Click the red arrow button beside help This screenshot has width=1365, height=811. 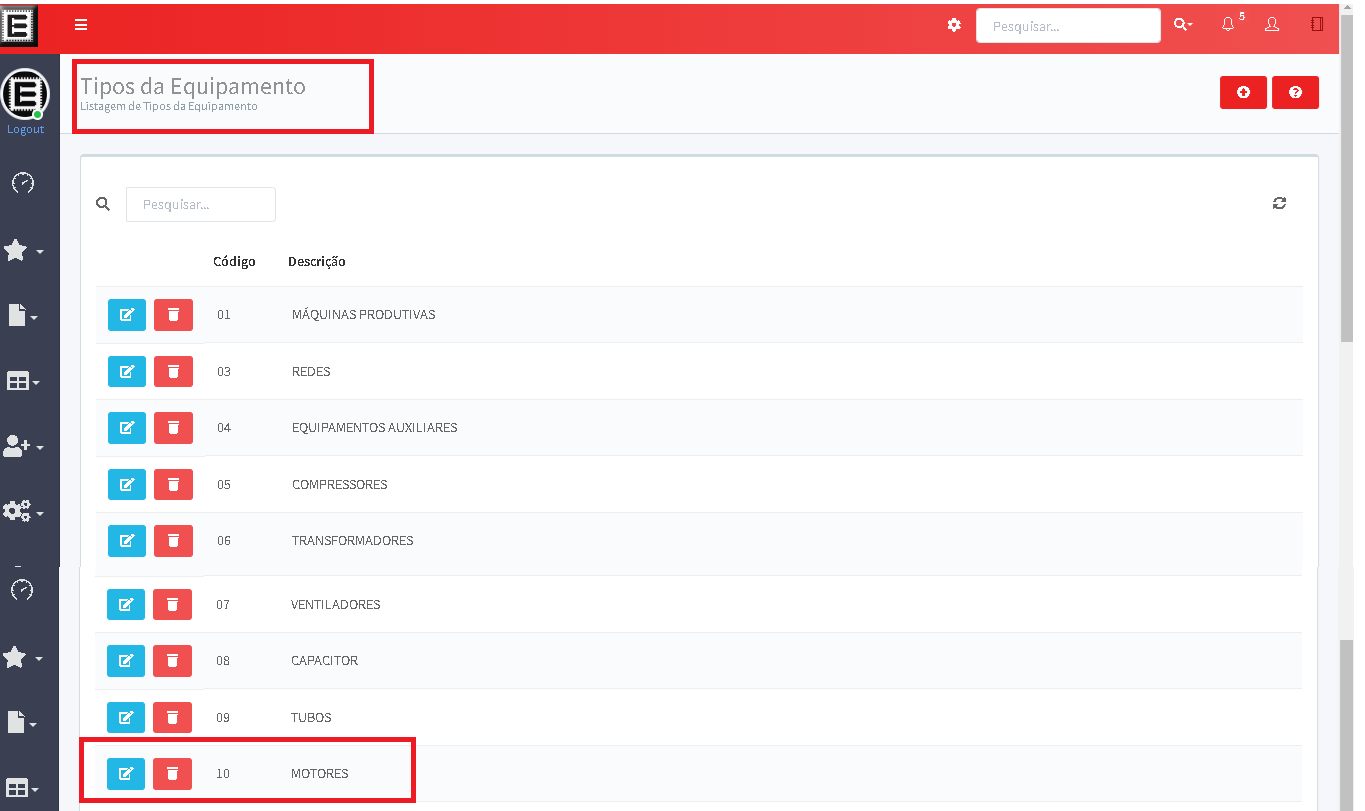[x=1243, y=92]
